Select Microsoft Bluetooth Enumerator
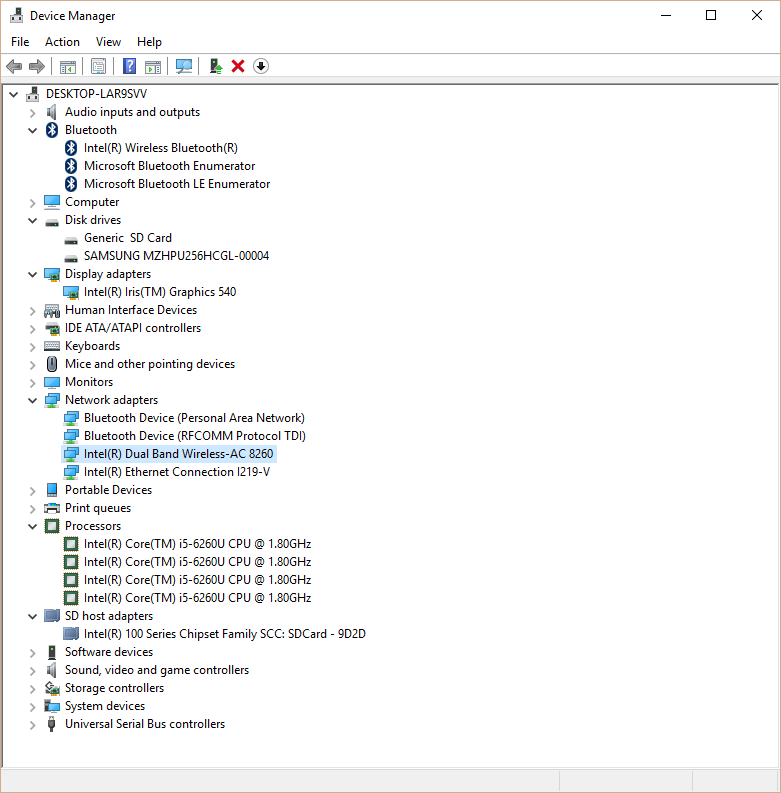The height and width of the screenshot is (793, 781). (x=169, y=166)
